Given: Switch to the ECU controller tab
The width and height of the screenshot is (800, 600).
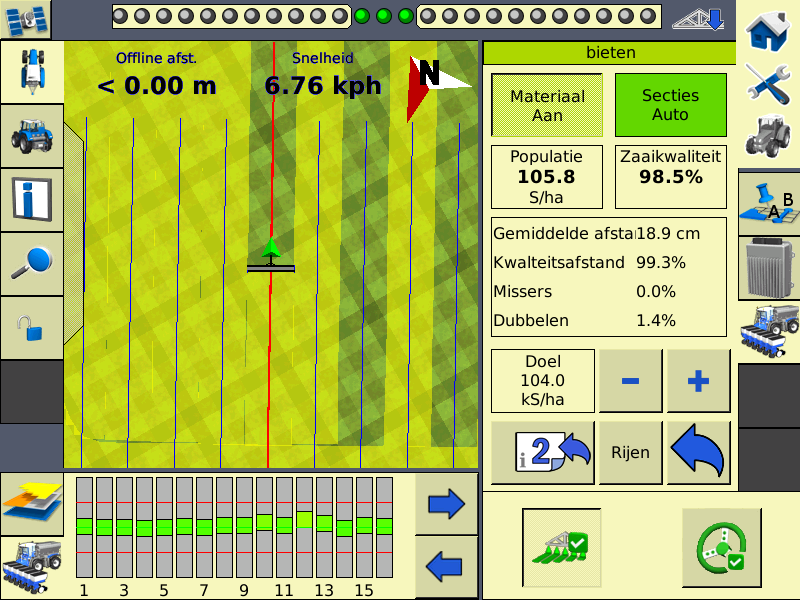Looking at the screenshot, I should pyautogui.click(x=768, y=268).
